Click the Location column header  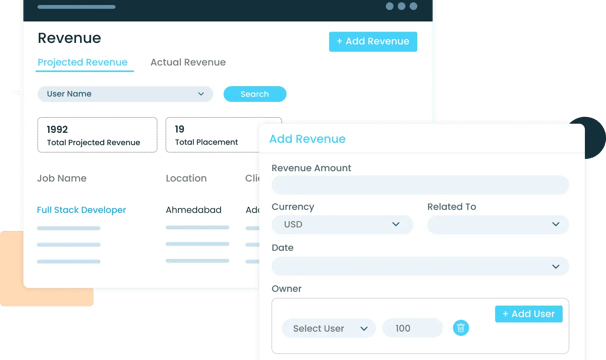[x=186, y=178]
